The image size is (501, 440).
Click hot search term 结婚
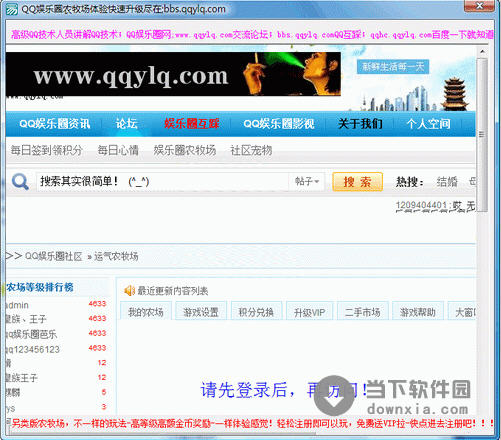447,182
